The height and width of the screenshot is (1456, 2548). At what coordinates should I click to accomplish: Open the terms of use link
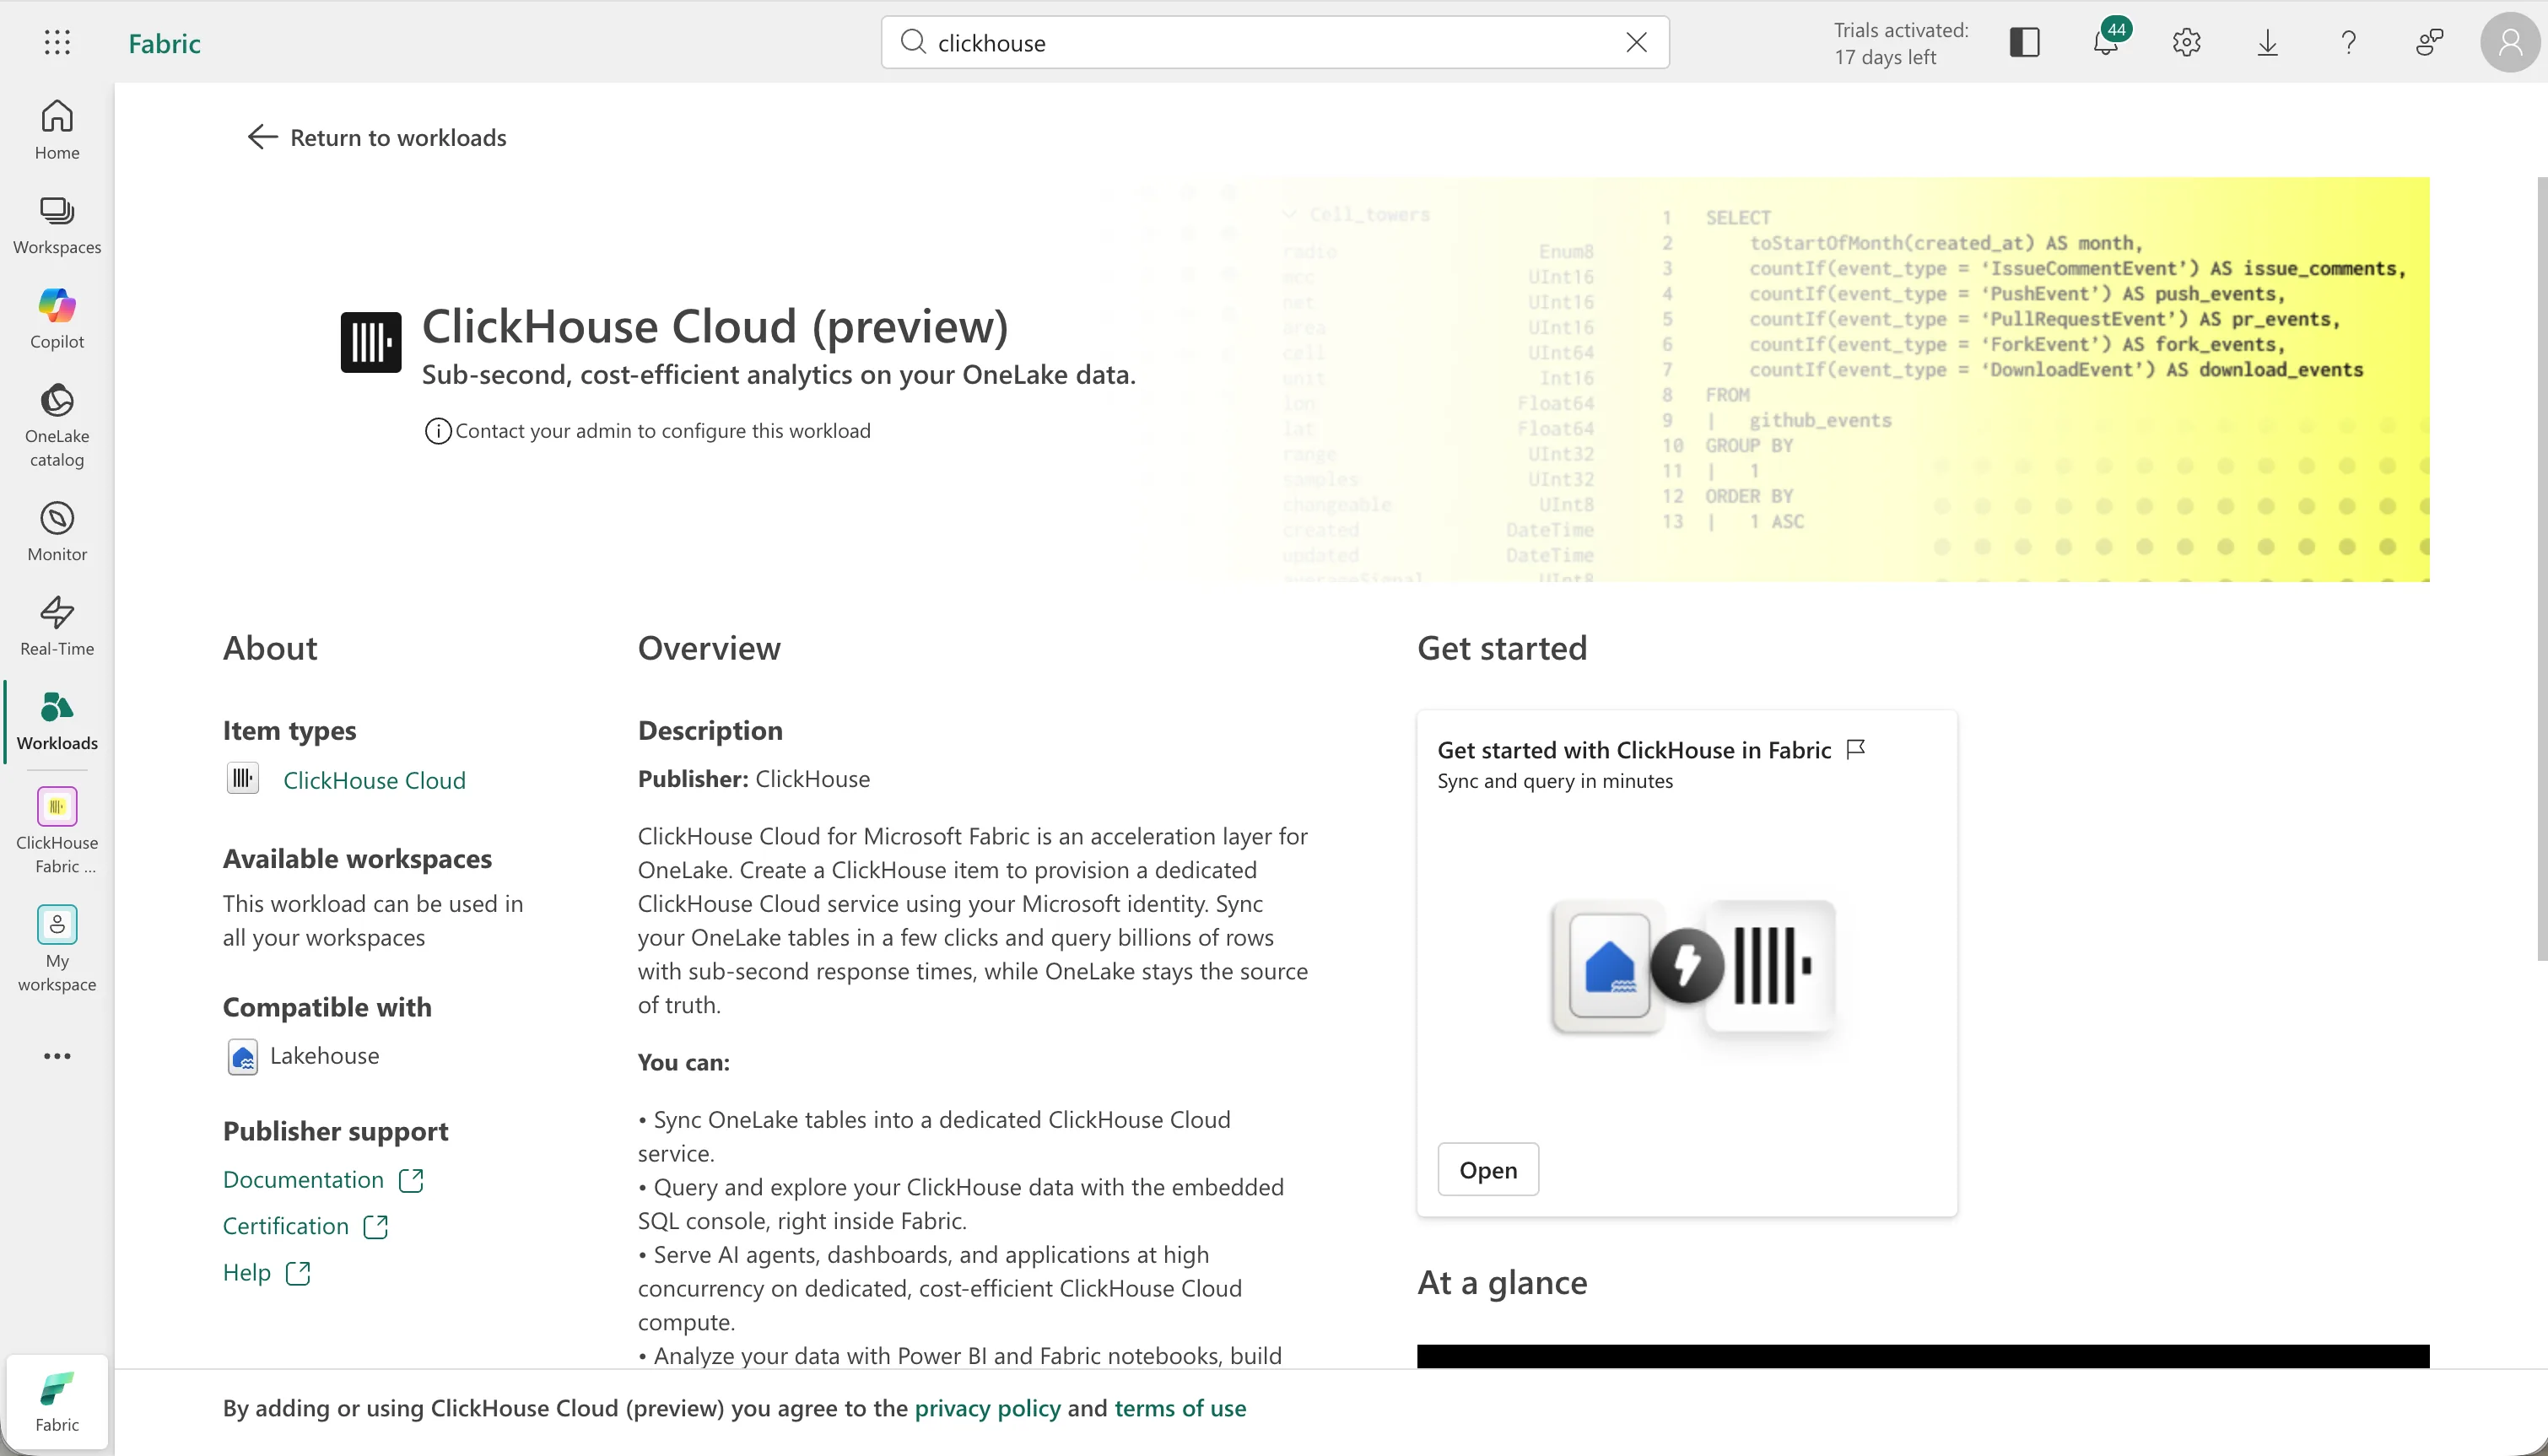pyautogui.click(x=1180, y=1408)
